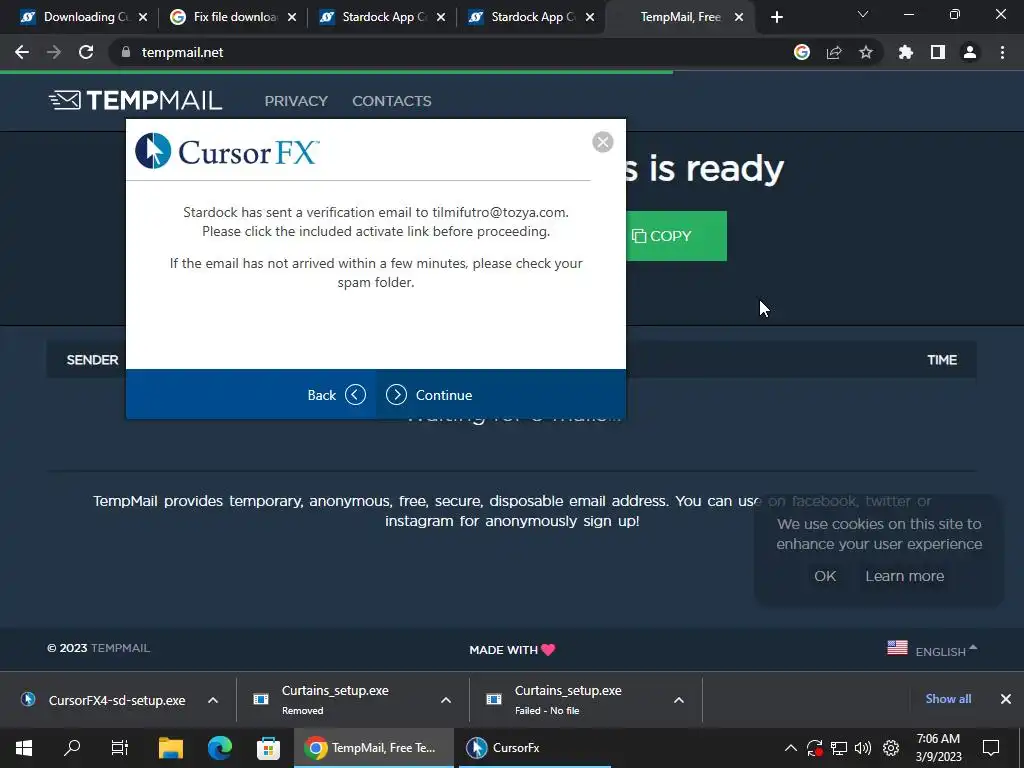
Task: Click the settings gear tray icon
Action: point(891,748)
